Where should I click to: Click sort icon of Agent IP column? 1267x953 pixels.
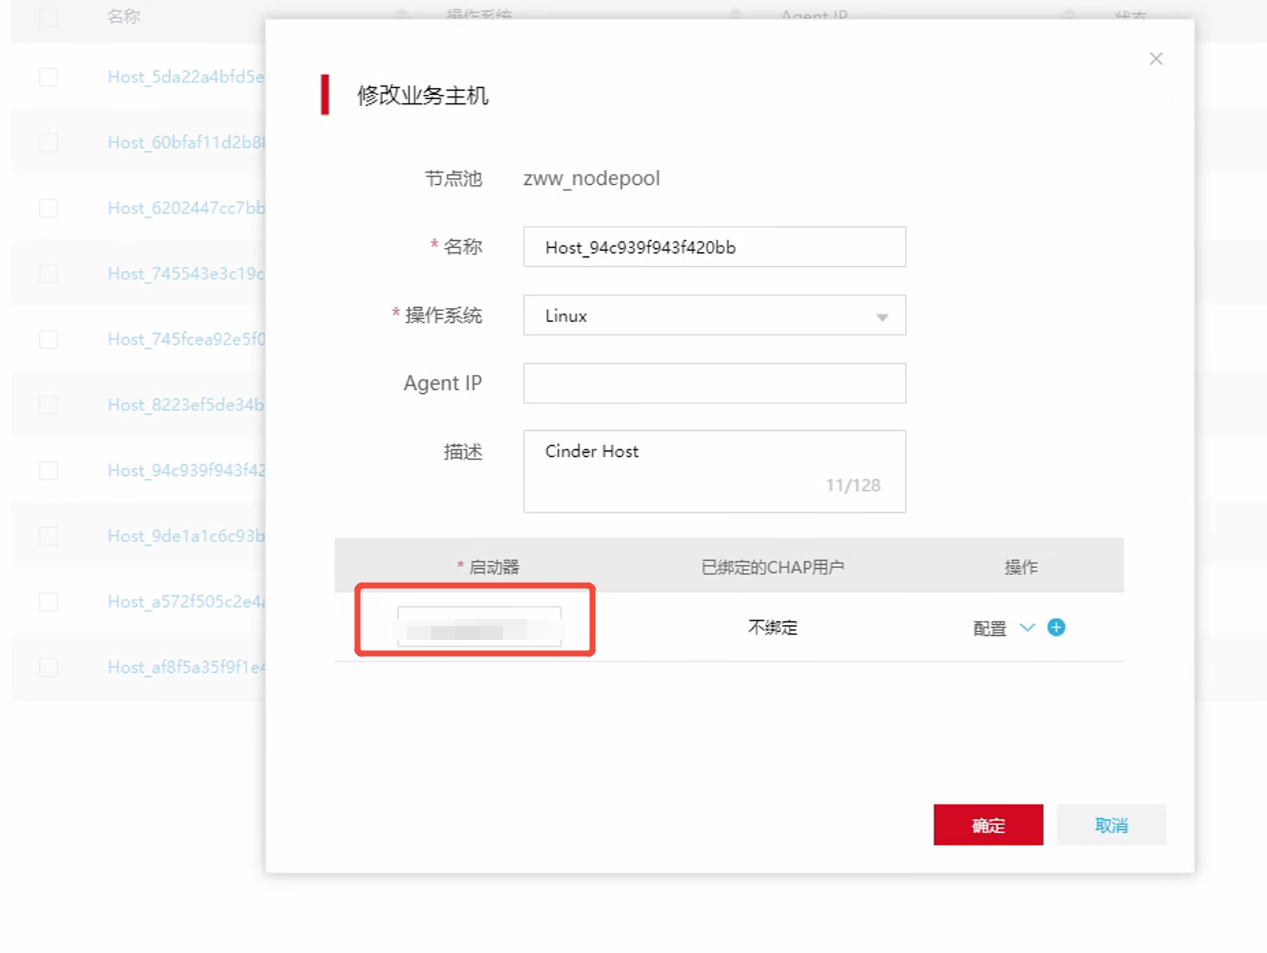point(1069,15)
